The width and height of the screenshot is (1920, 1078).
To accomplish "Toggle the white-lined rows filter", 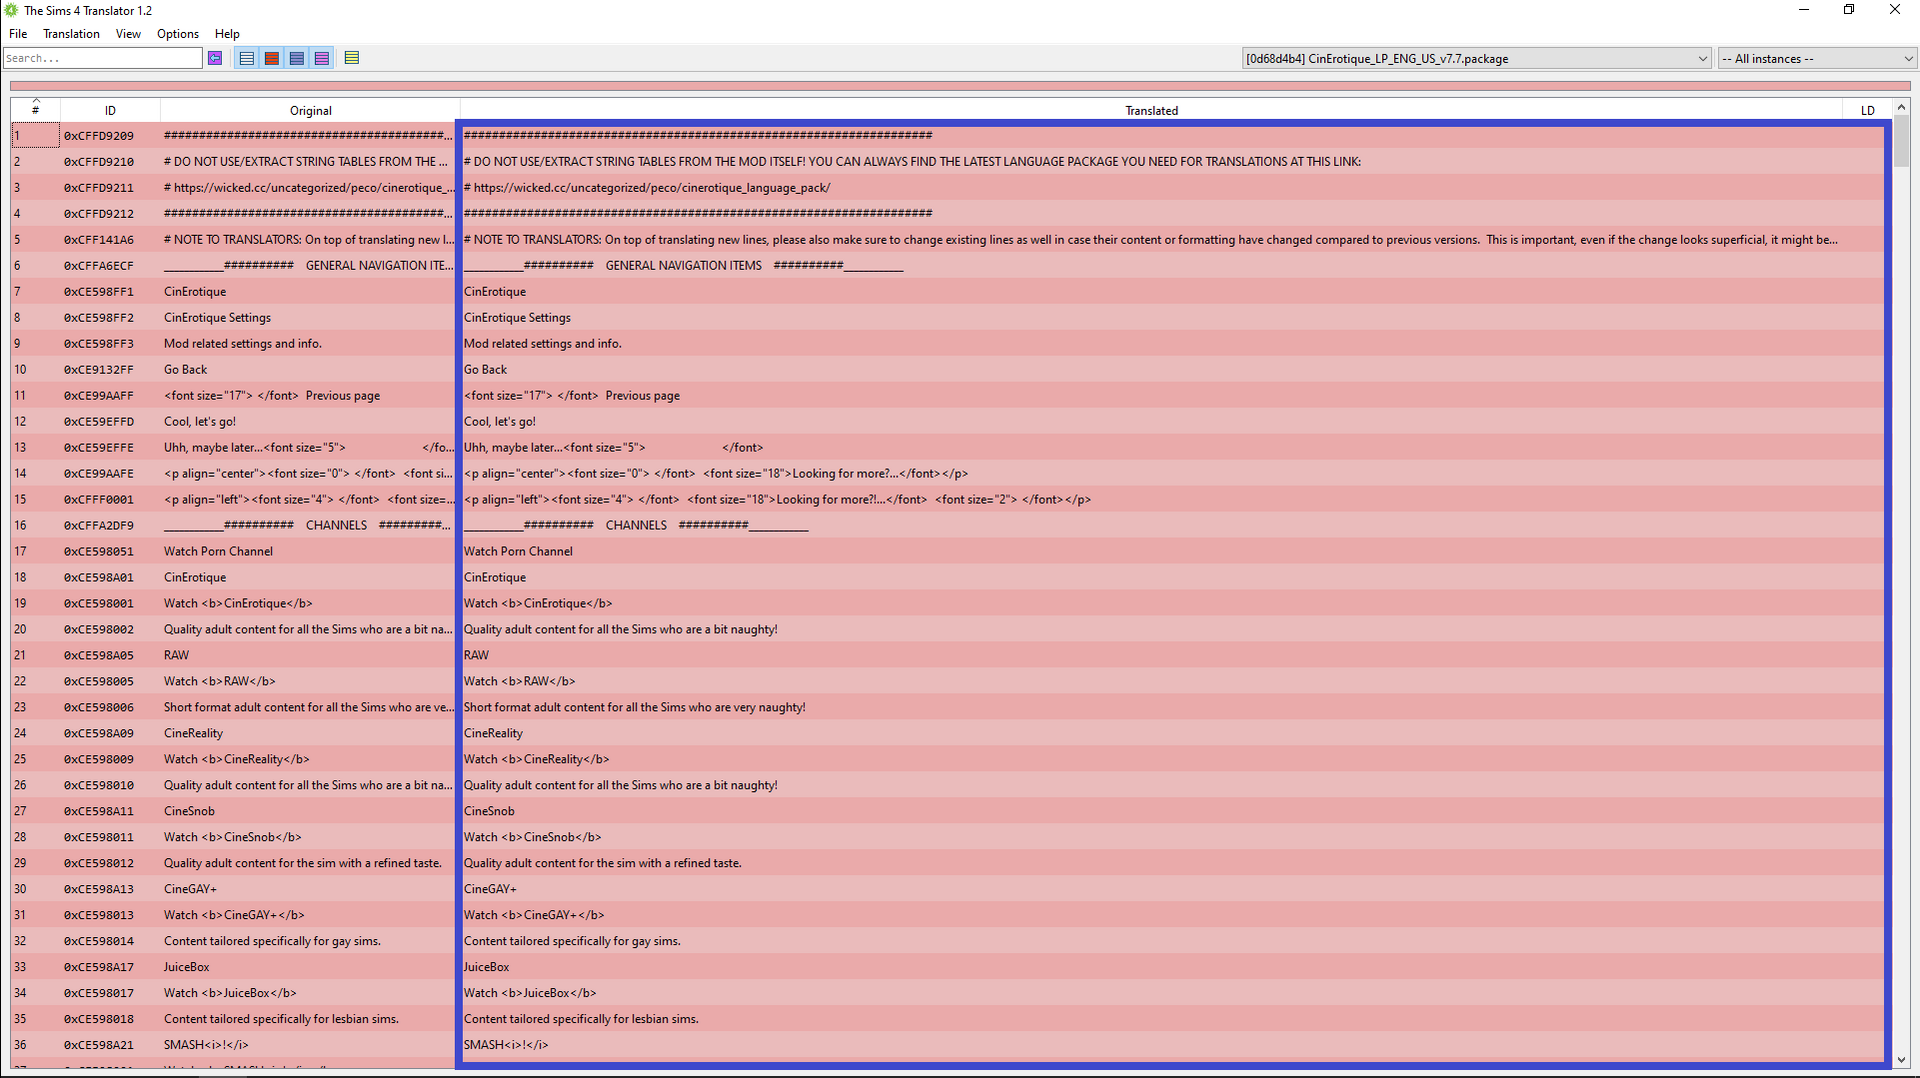I will click(247, 58).
